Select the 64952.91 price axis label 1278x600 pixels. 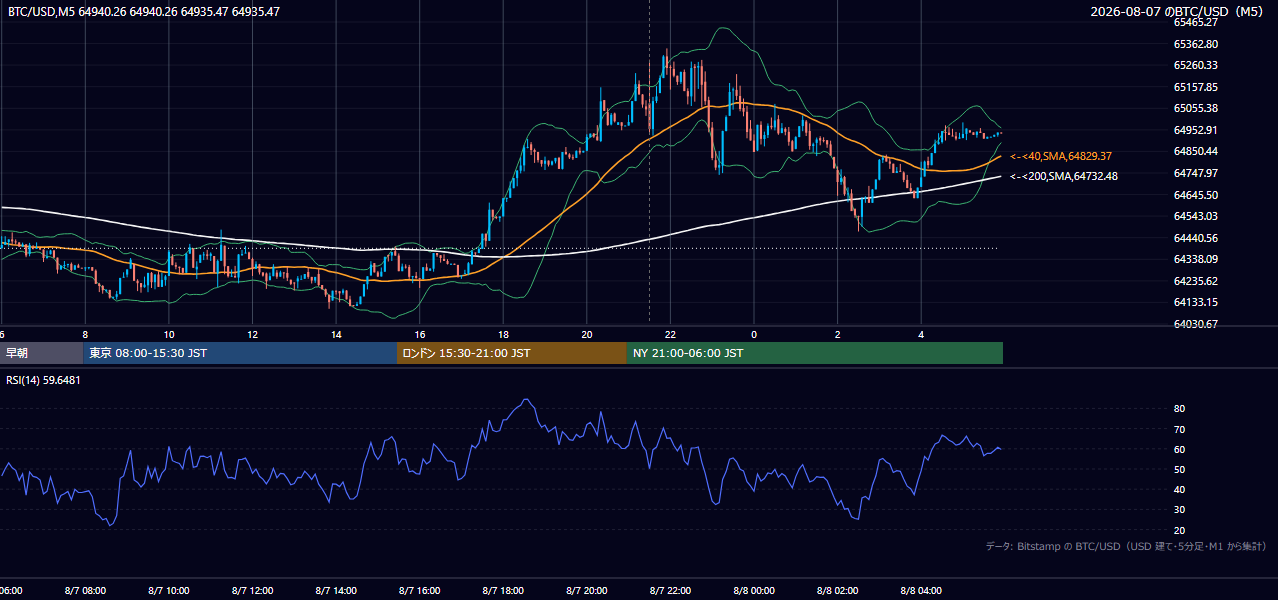click(x=1195, y=130)
